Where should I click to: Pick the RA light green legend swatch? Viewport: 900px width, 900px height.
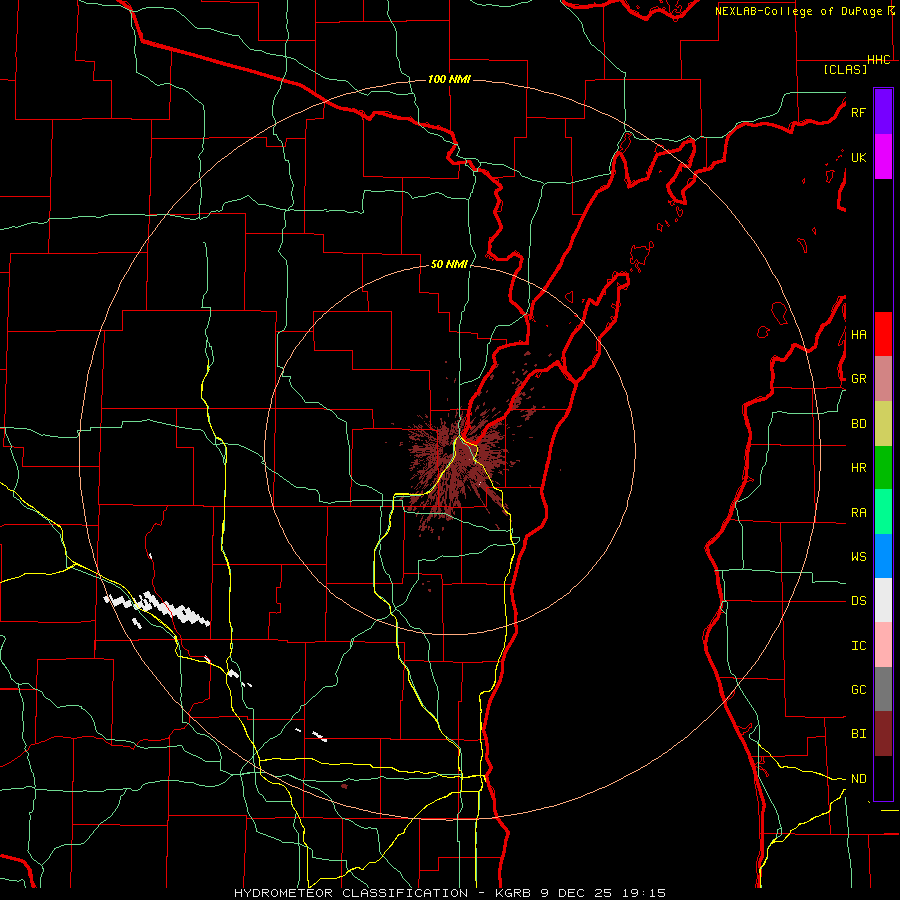pos(883,512)
